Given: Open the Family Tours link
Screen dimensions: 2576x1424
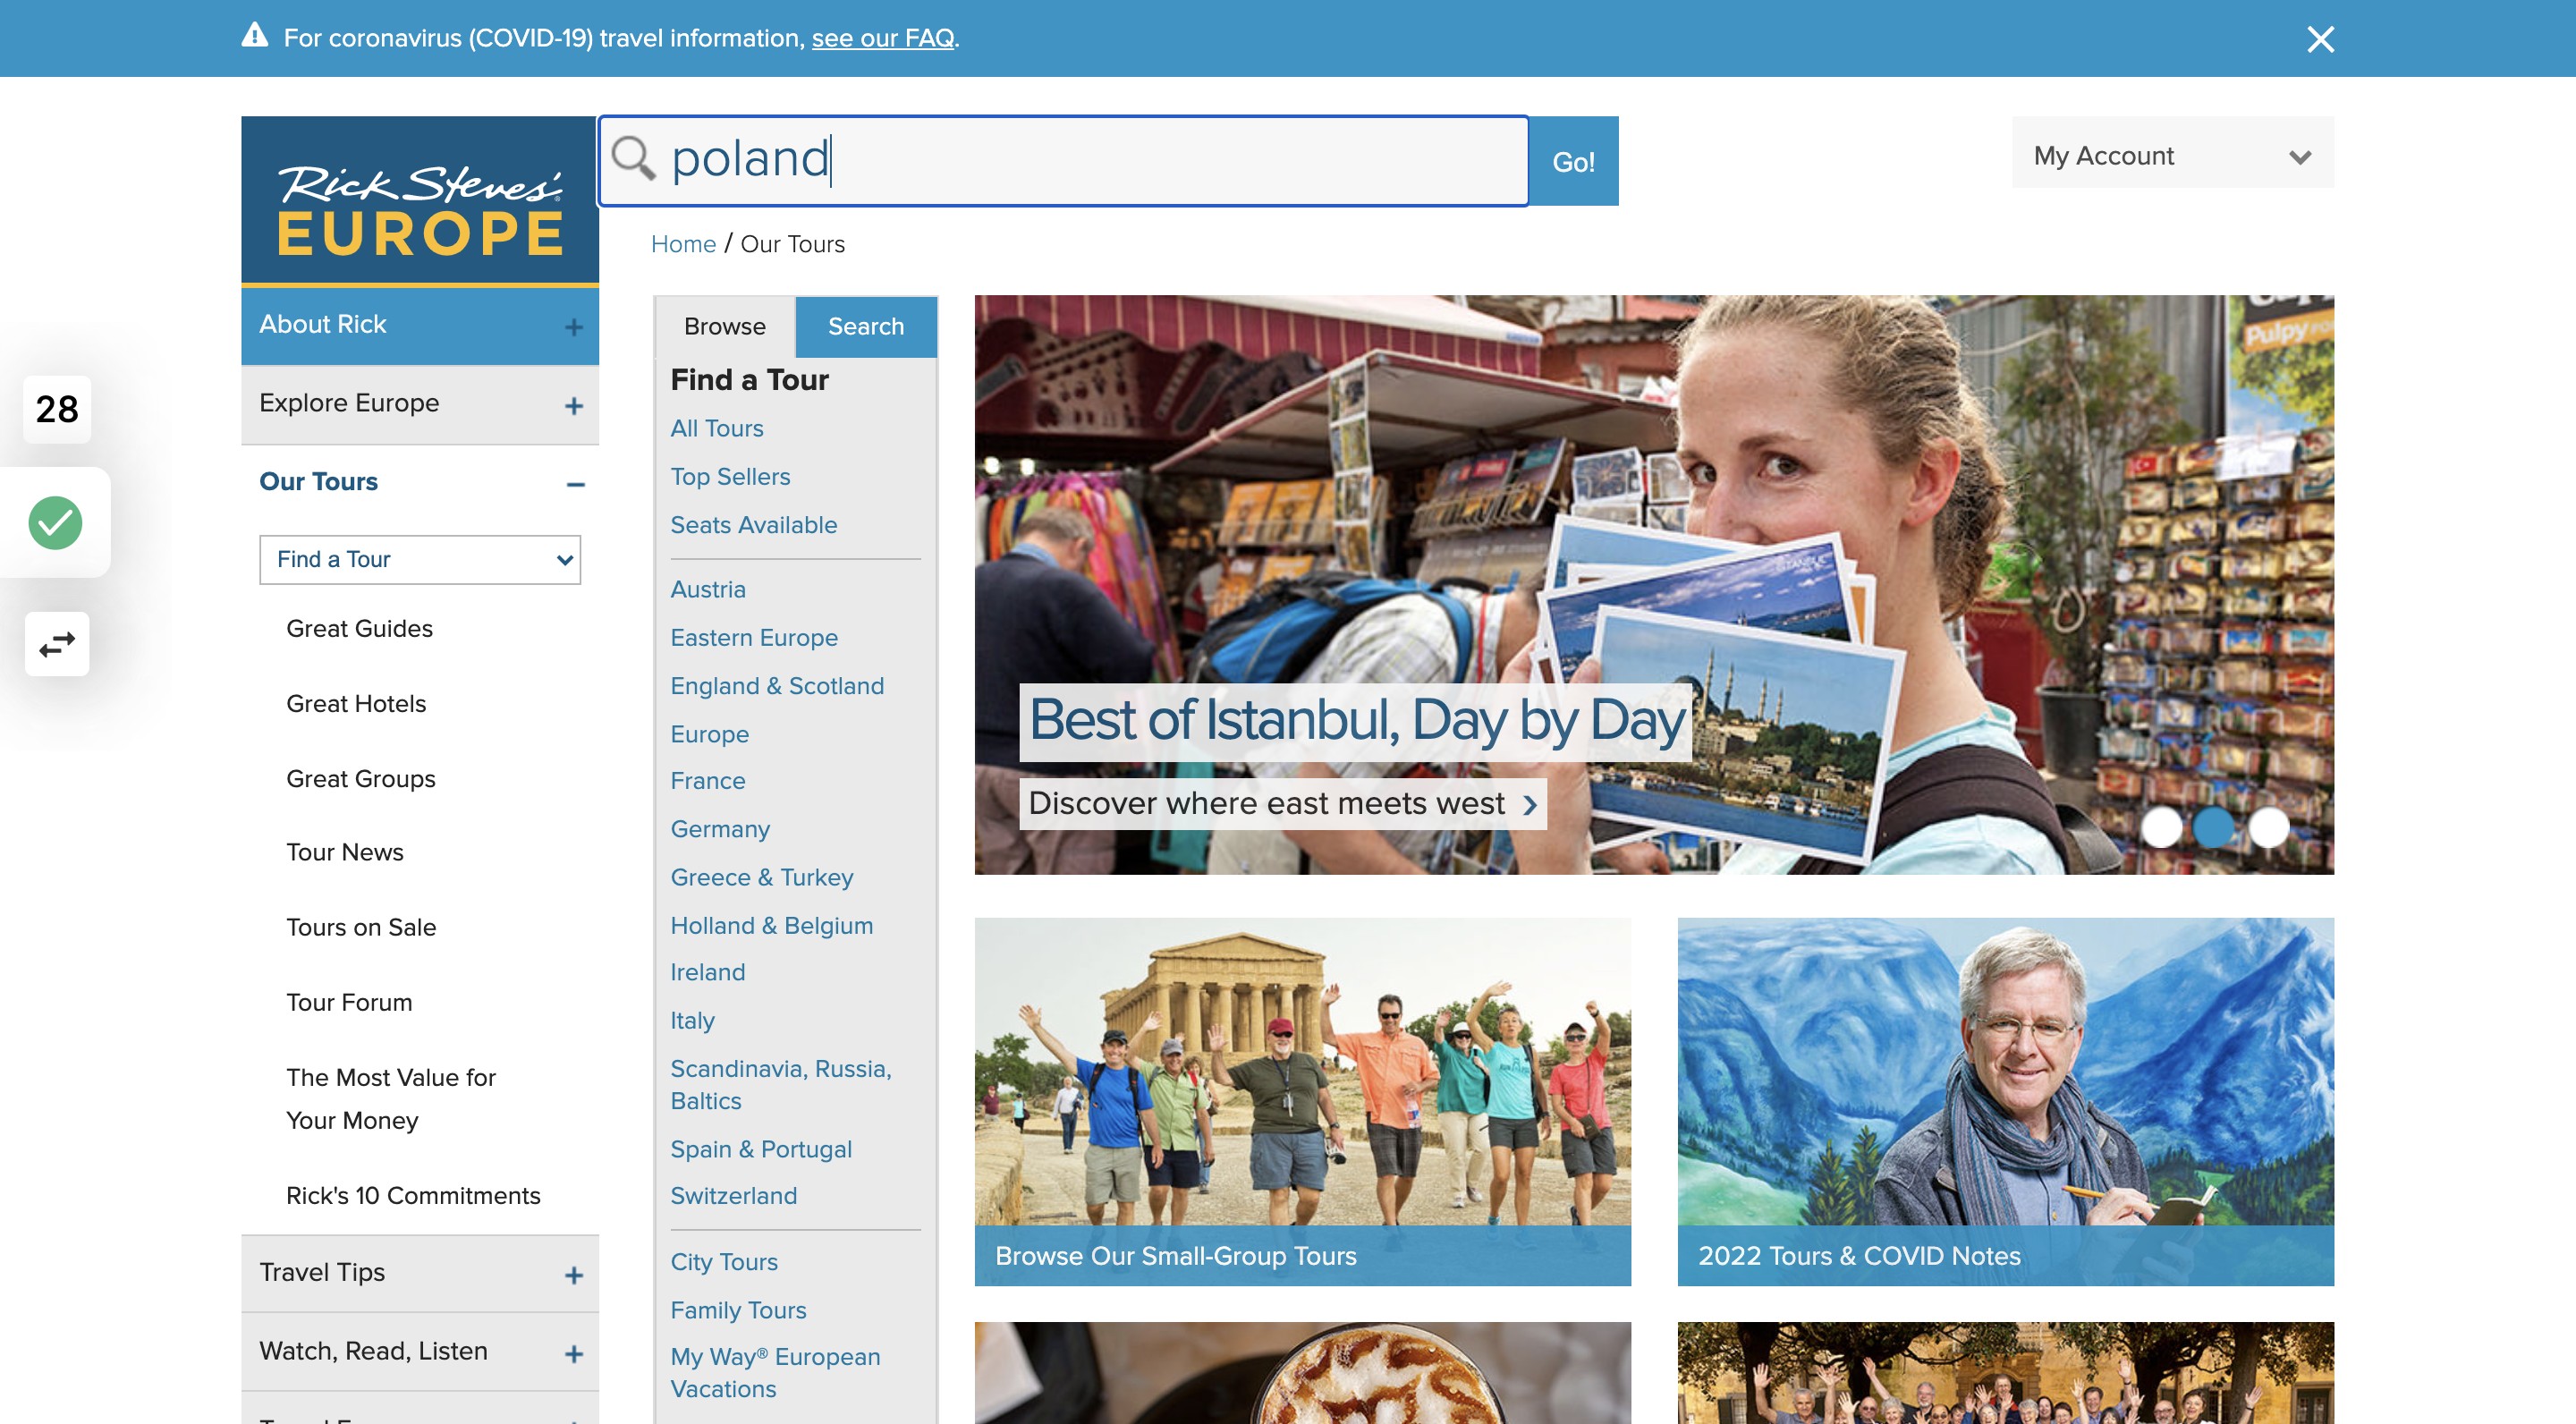Looking at the screenshot, I should (x=738, y=1310).
